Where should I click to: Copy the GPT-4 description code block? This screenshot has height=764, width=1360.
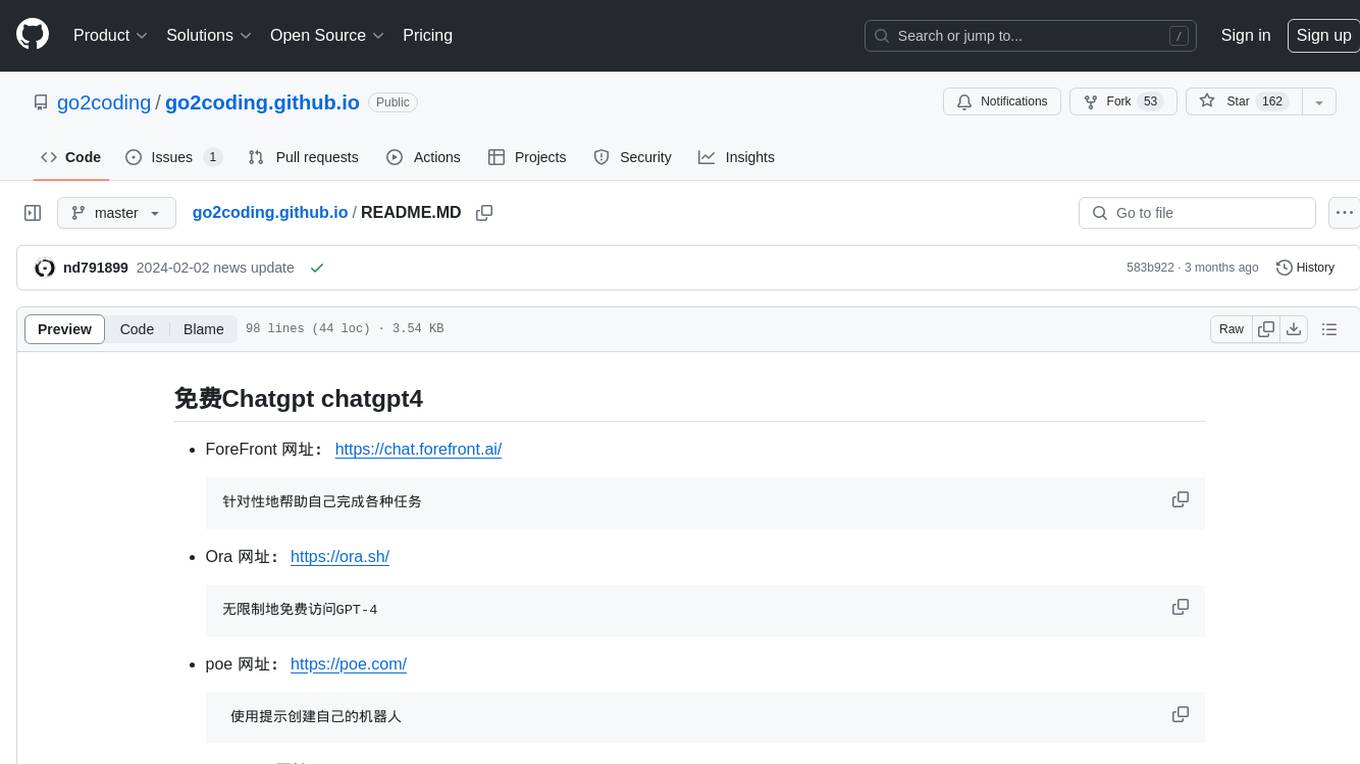(x=1180, y=607)
